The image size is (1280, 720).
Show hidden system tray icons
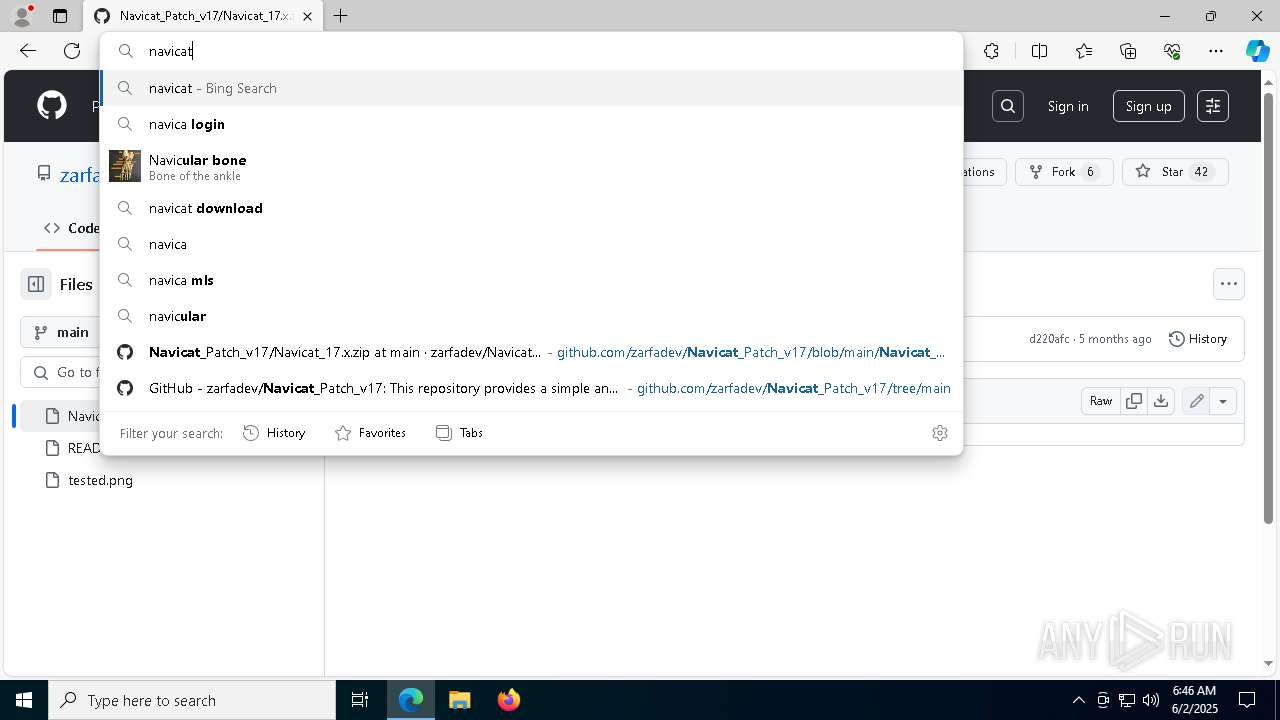coord(1078,700)
